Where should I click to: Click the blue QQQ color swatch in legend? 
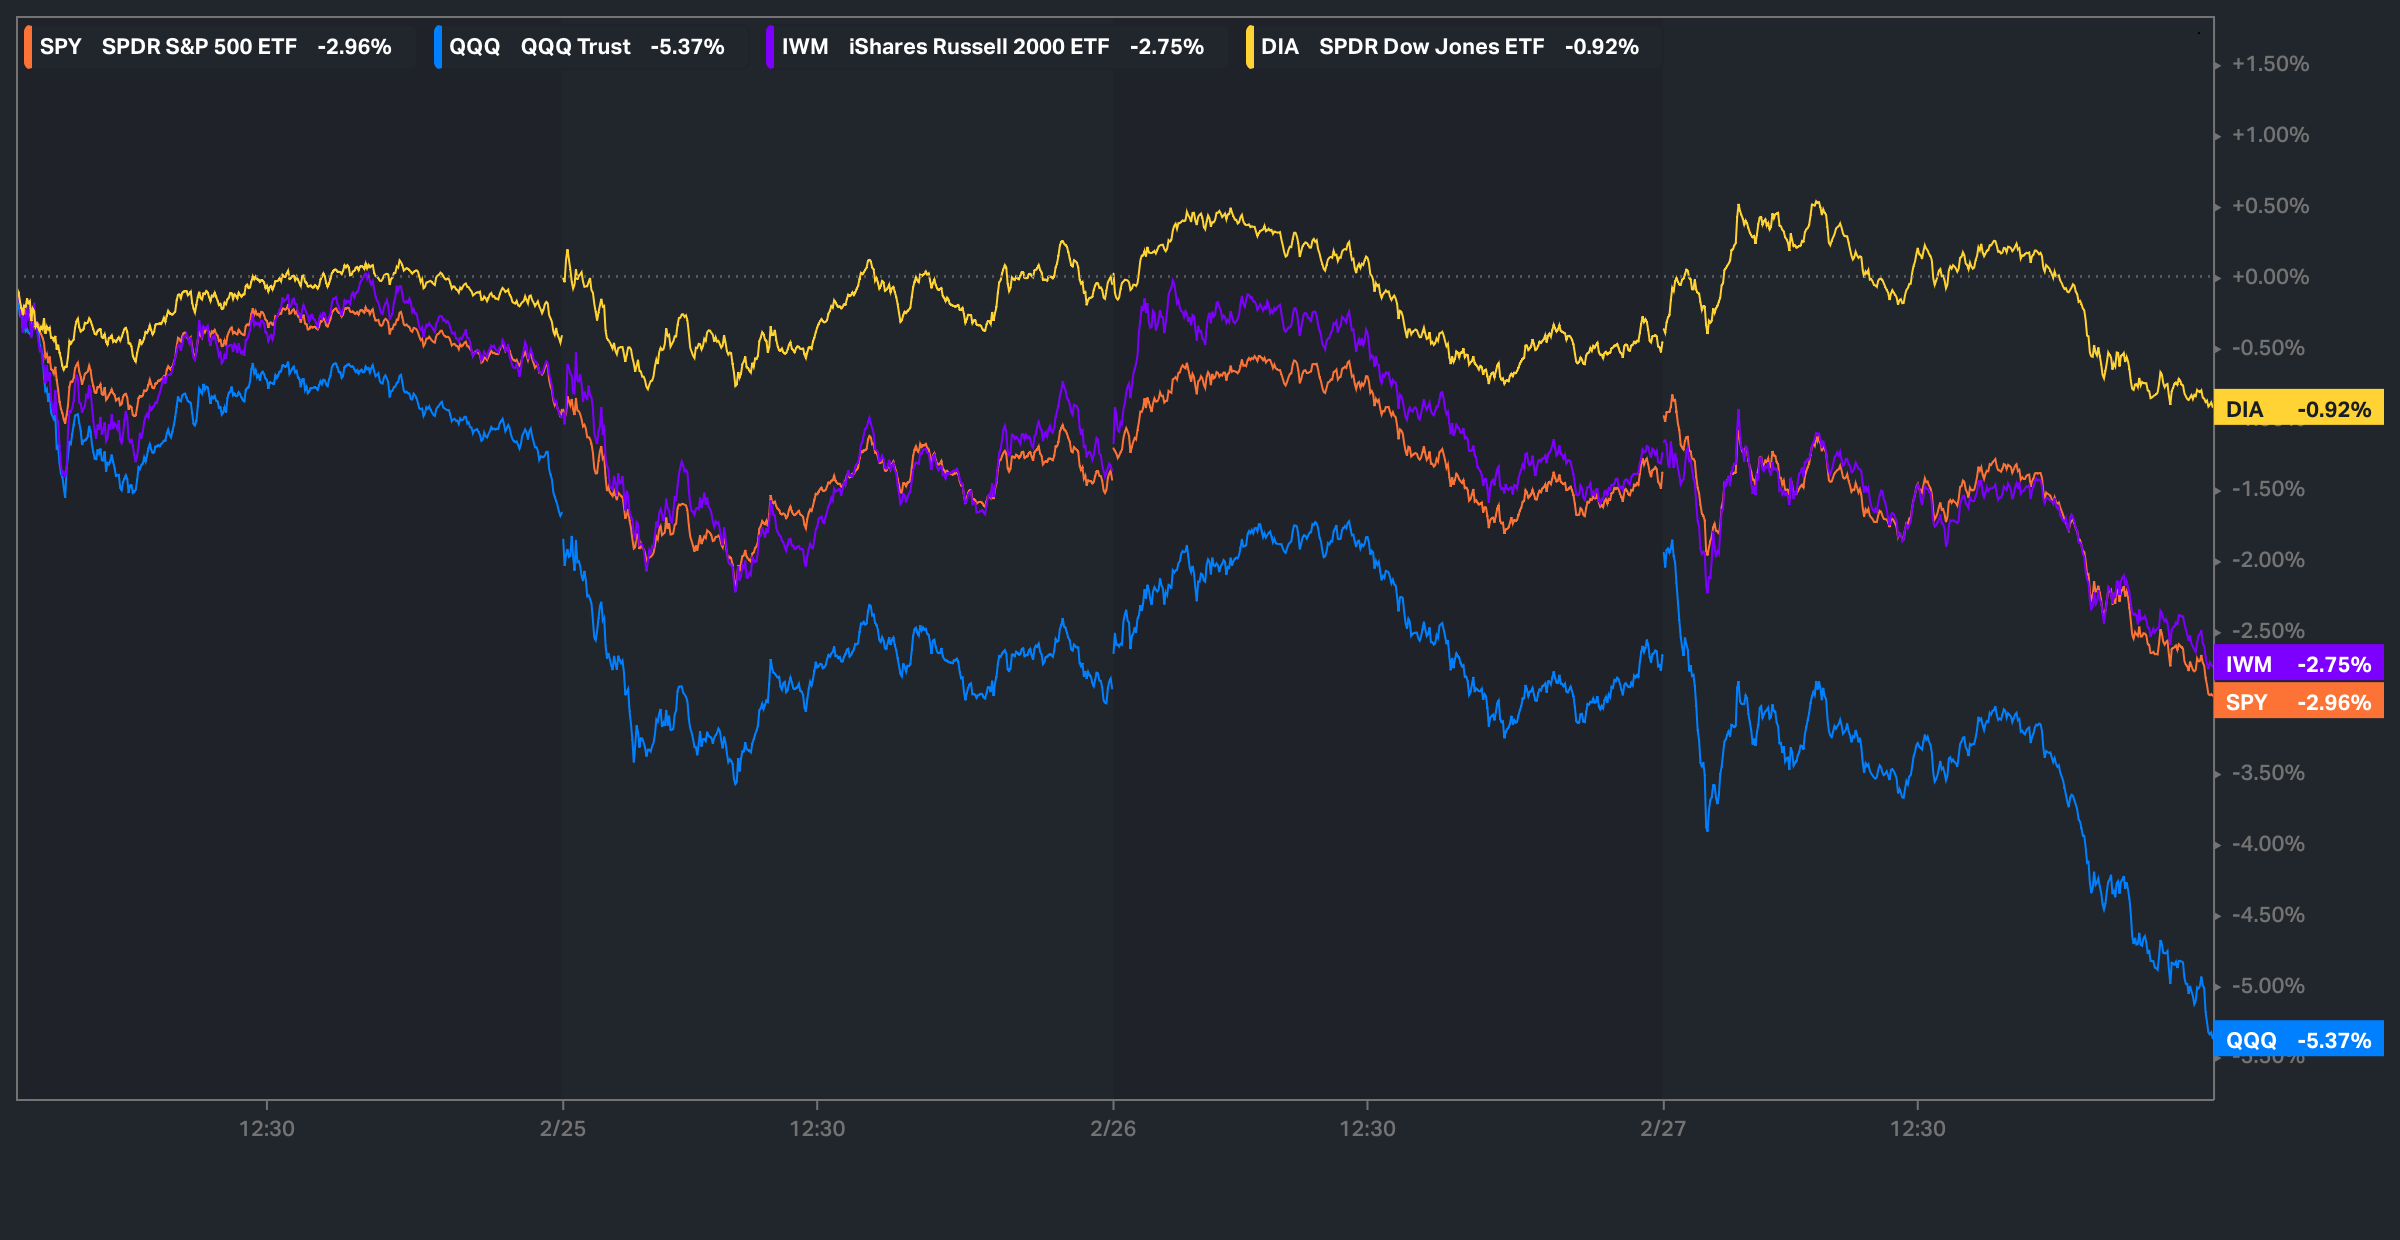[438, 47]
